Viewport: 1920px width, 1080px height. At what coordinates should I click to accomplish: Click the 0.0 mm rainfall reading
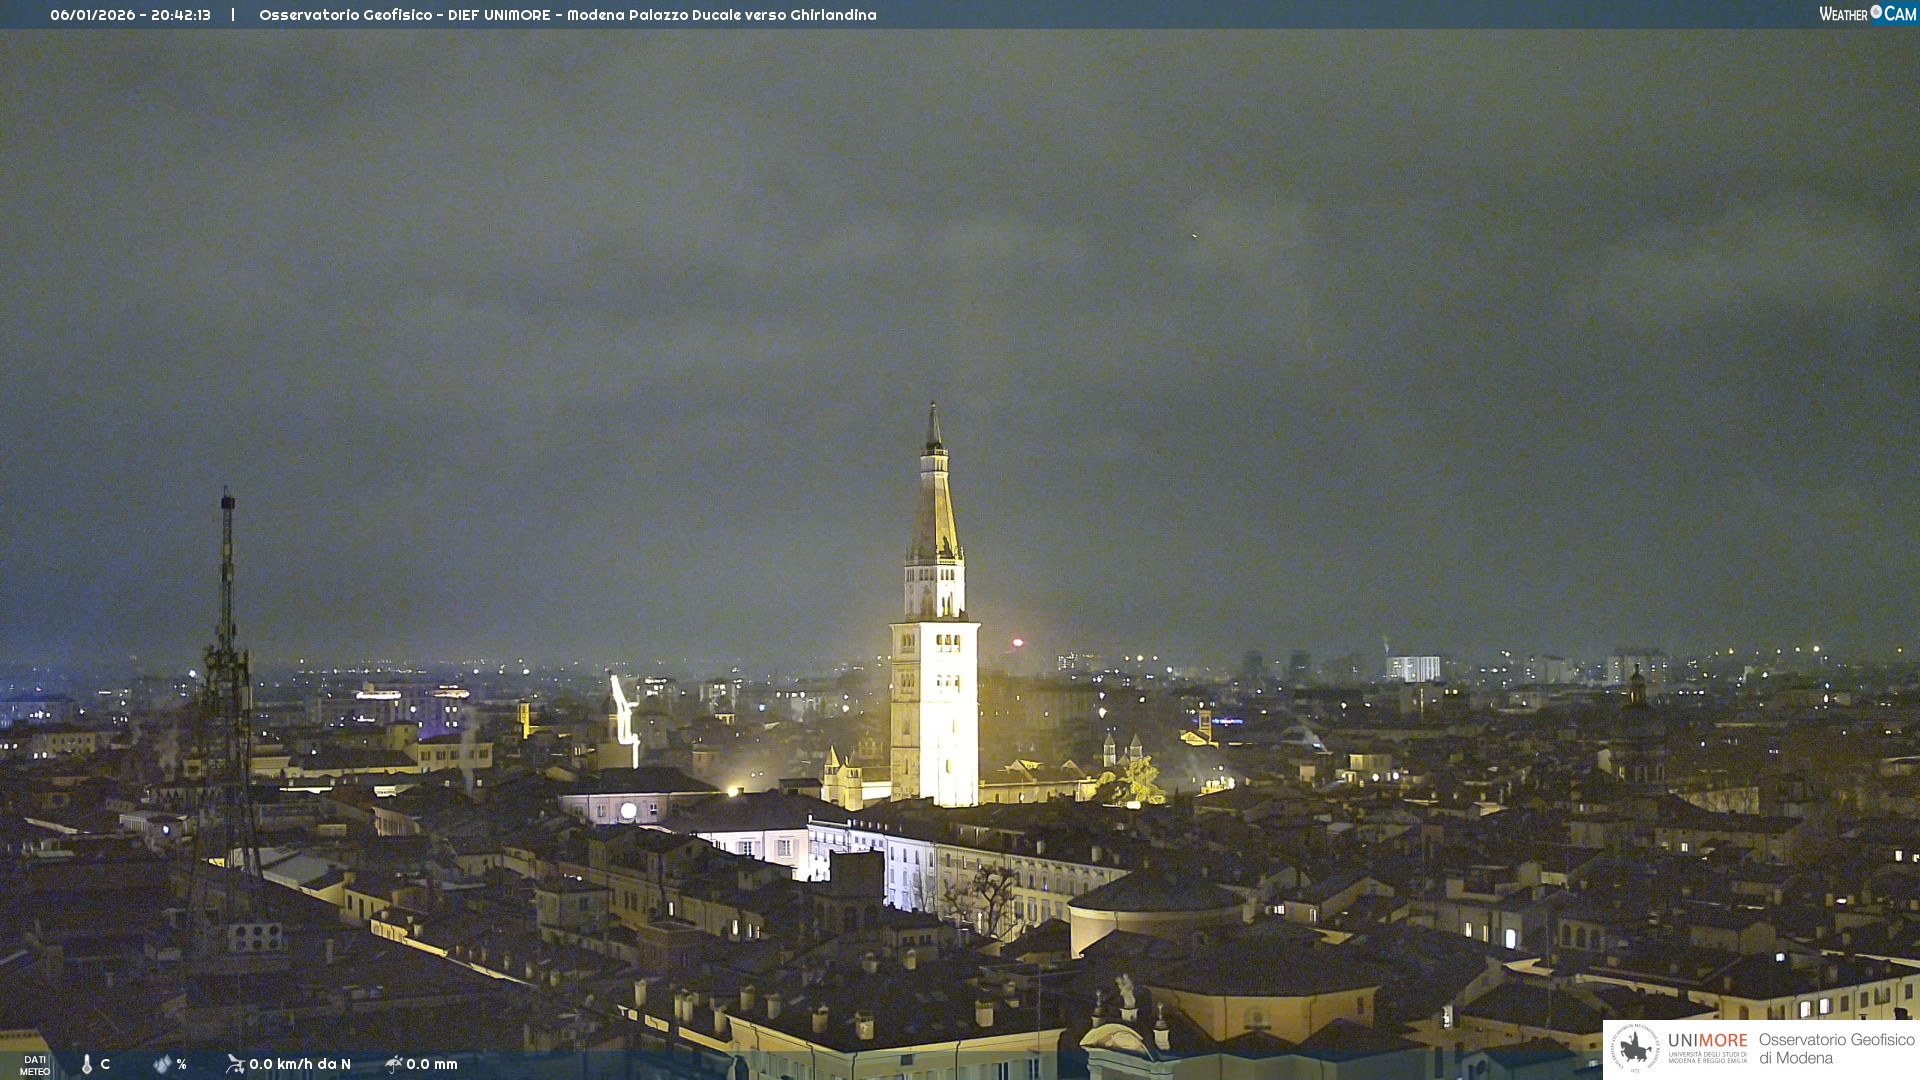432,1064
